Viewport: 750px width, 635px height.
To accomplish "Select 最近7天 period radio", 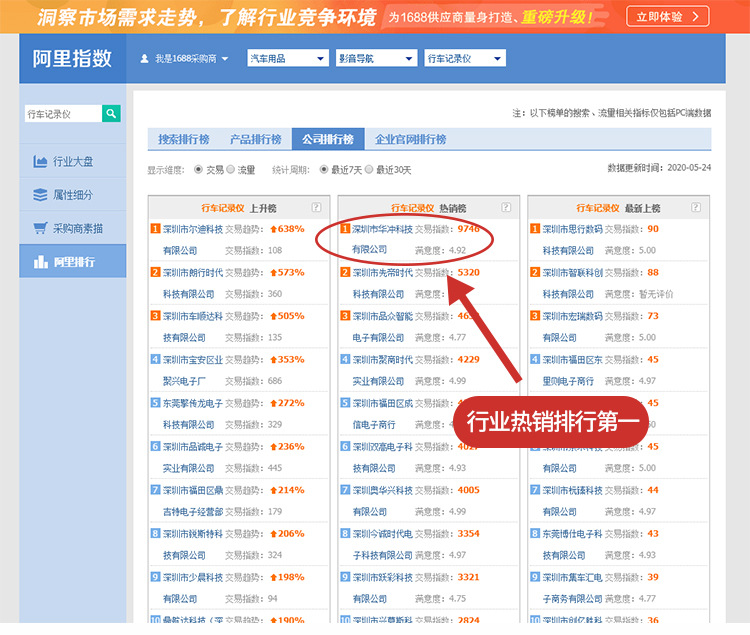I will pyautogui.click(x=324, y=169).
